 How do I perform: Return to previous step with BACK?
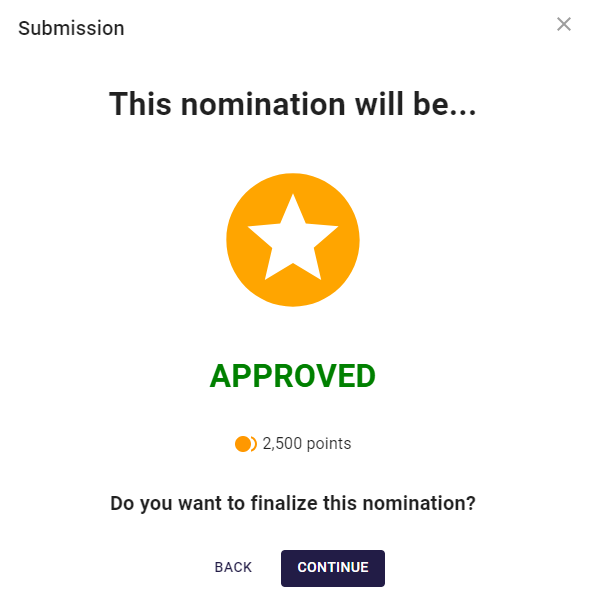[x=233, y=567]
